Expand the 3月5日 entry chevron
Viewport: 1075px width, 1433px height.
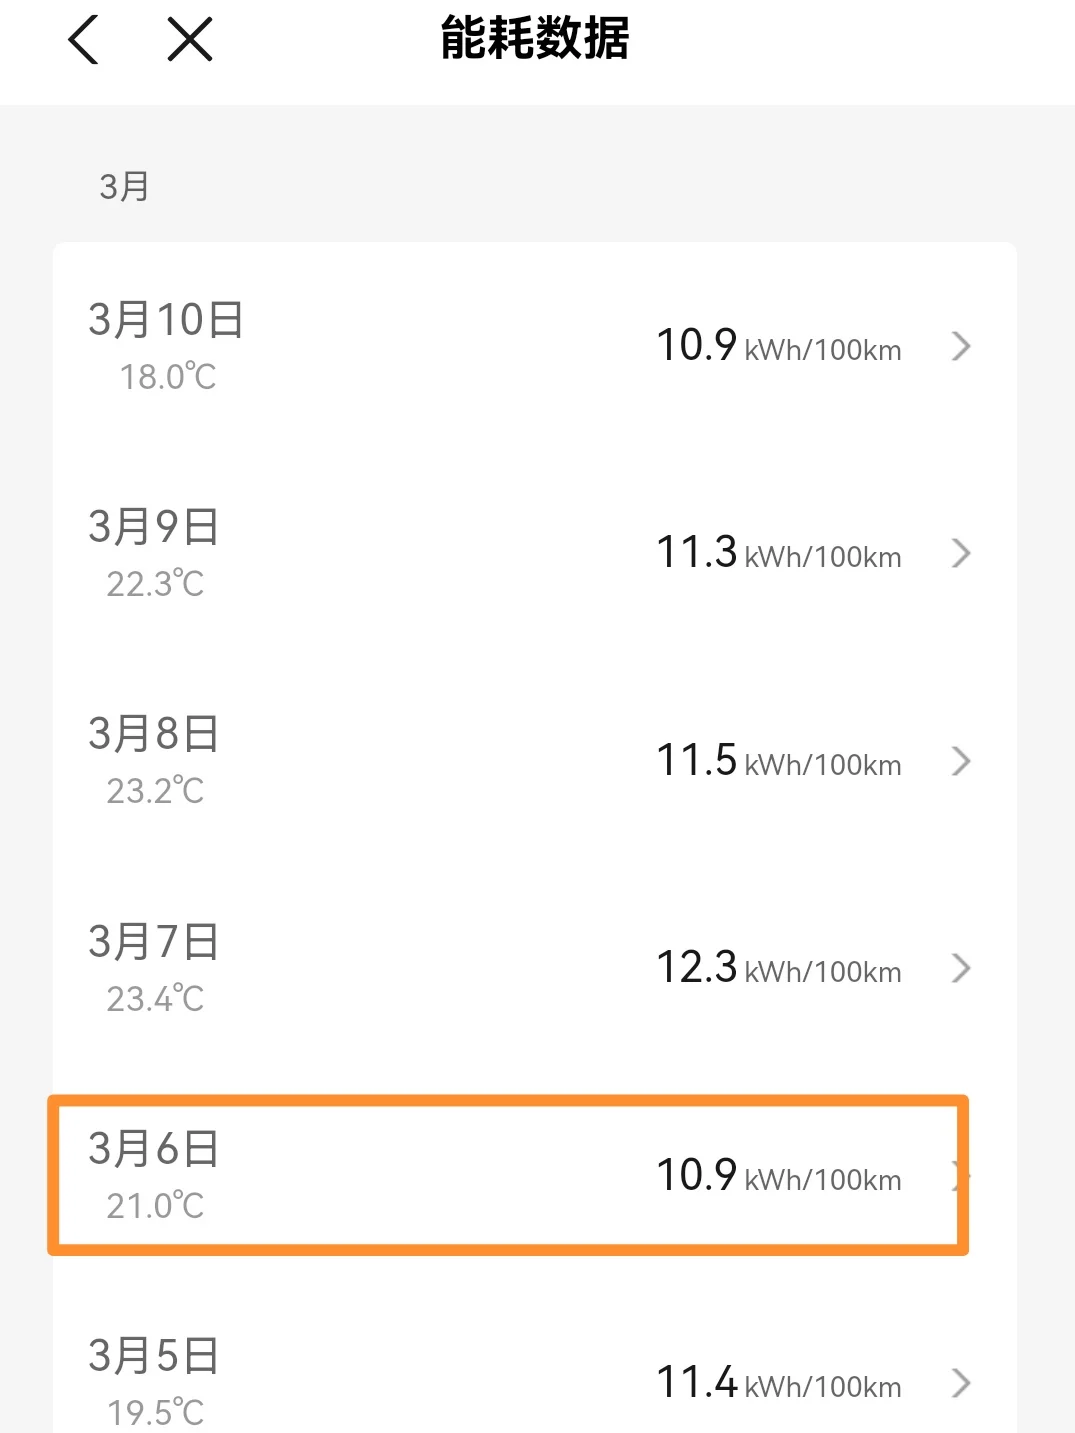coord(961,1383)
